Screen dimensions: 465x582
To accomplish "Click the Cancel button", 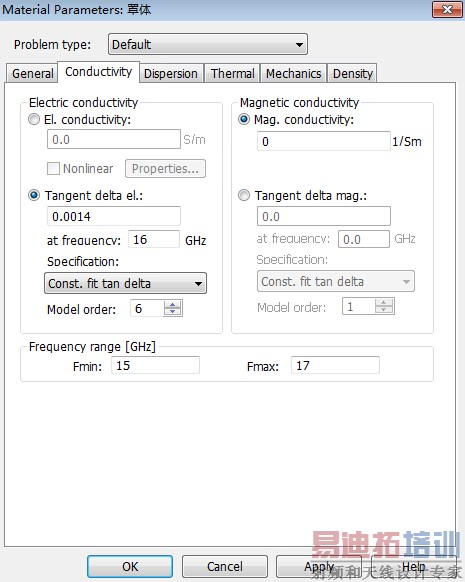I will tap(225, 566).
